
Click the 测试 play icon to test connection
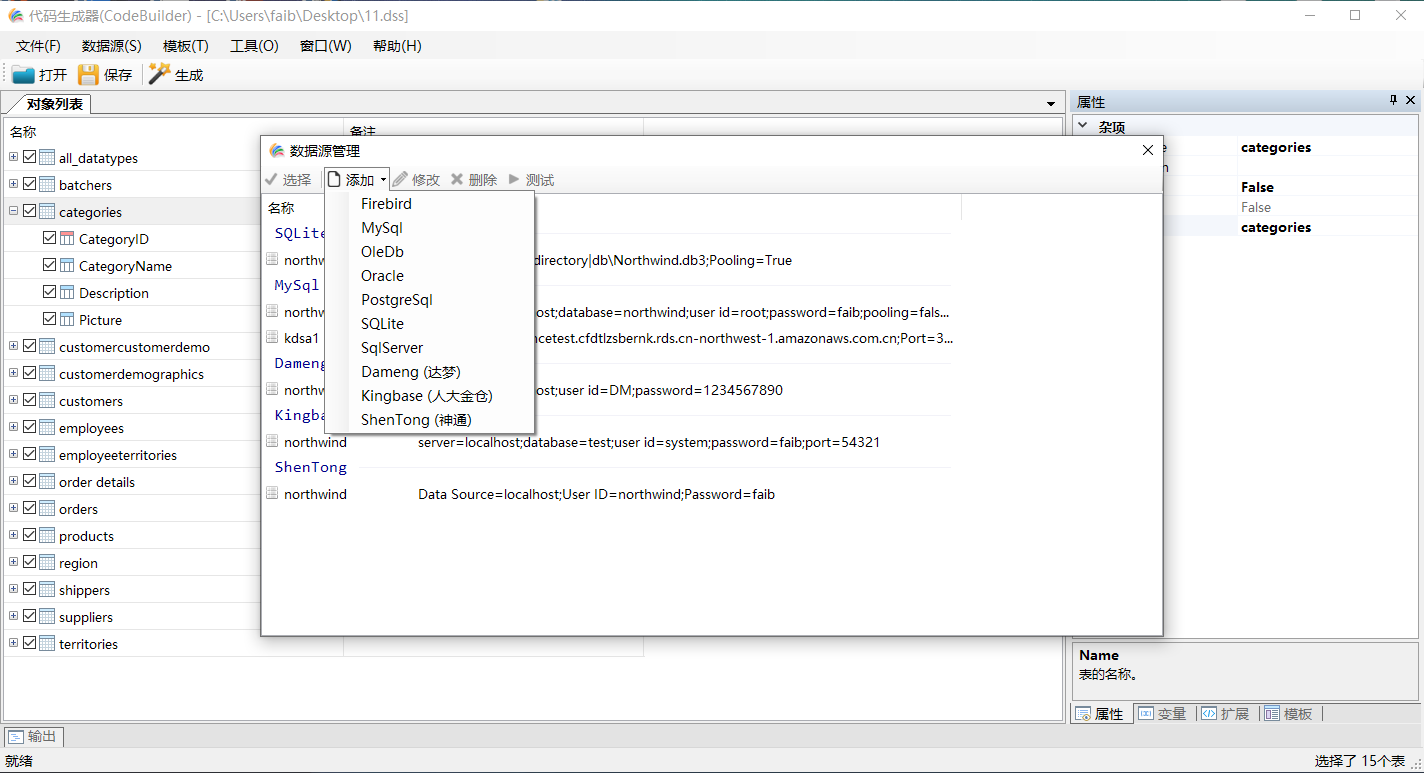(x=516, y=179)
